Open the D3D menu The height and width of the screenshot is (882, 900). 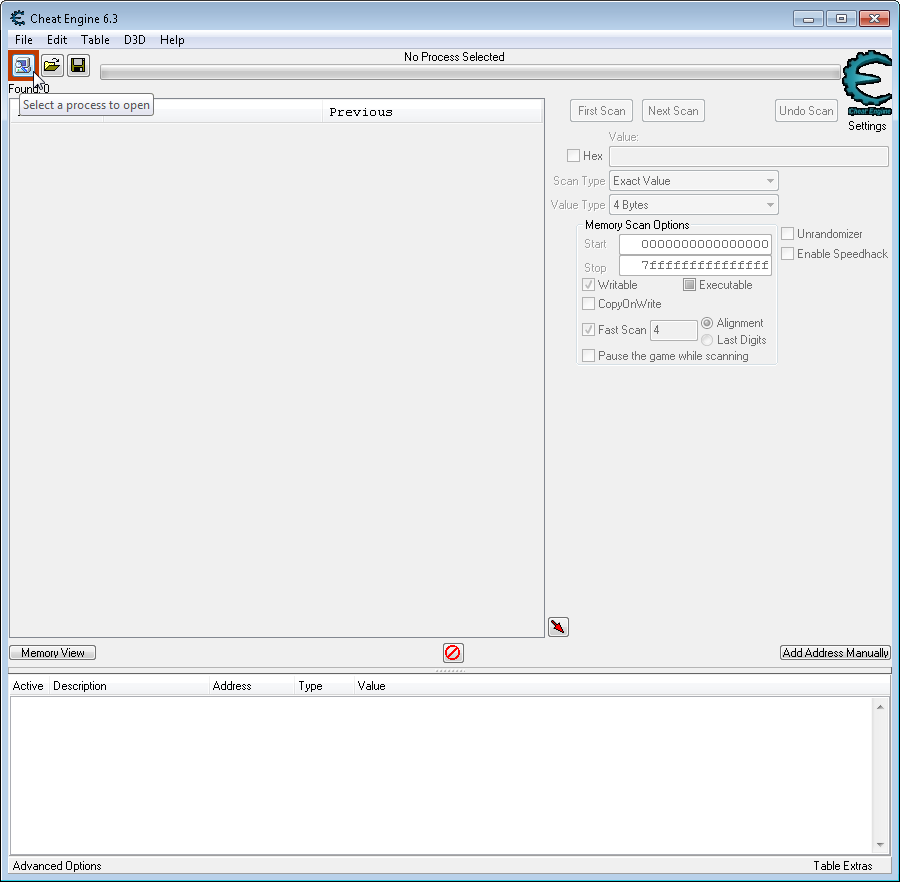(135, 40)
